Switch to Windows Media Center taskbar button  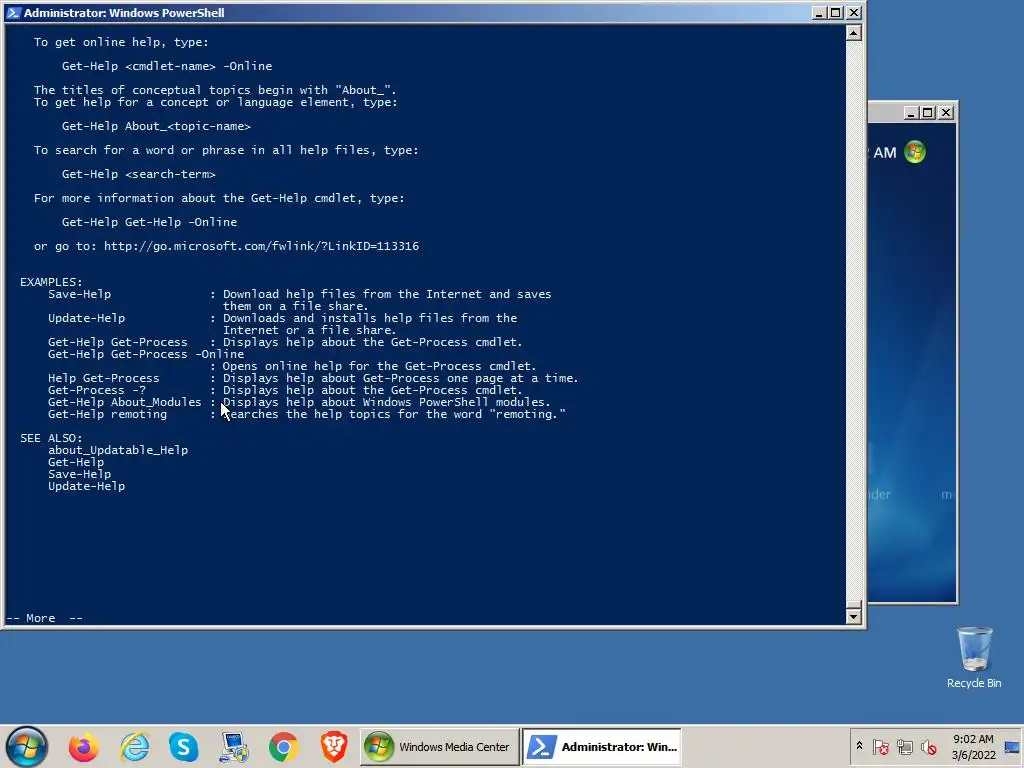[440, 746]
